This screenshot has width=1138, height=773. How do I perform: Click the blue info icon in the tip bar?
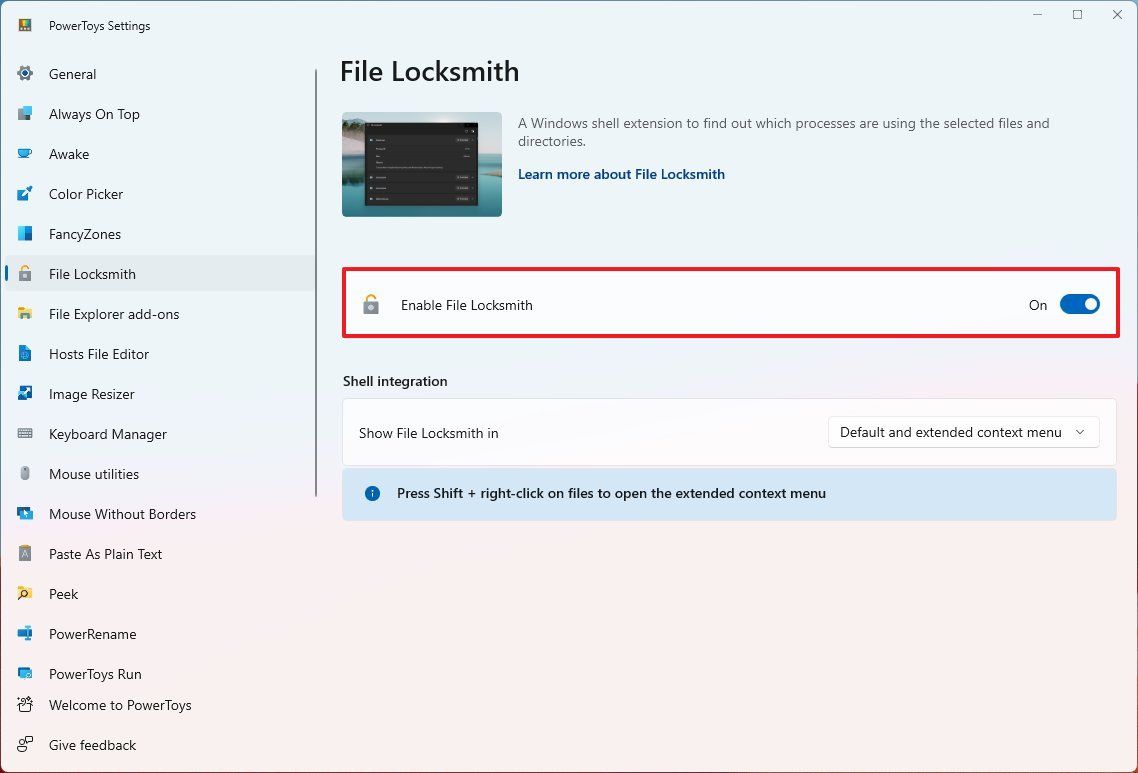[x=372, y=494]
